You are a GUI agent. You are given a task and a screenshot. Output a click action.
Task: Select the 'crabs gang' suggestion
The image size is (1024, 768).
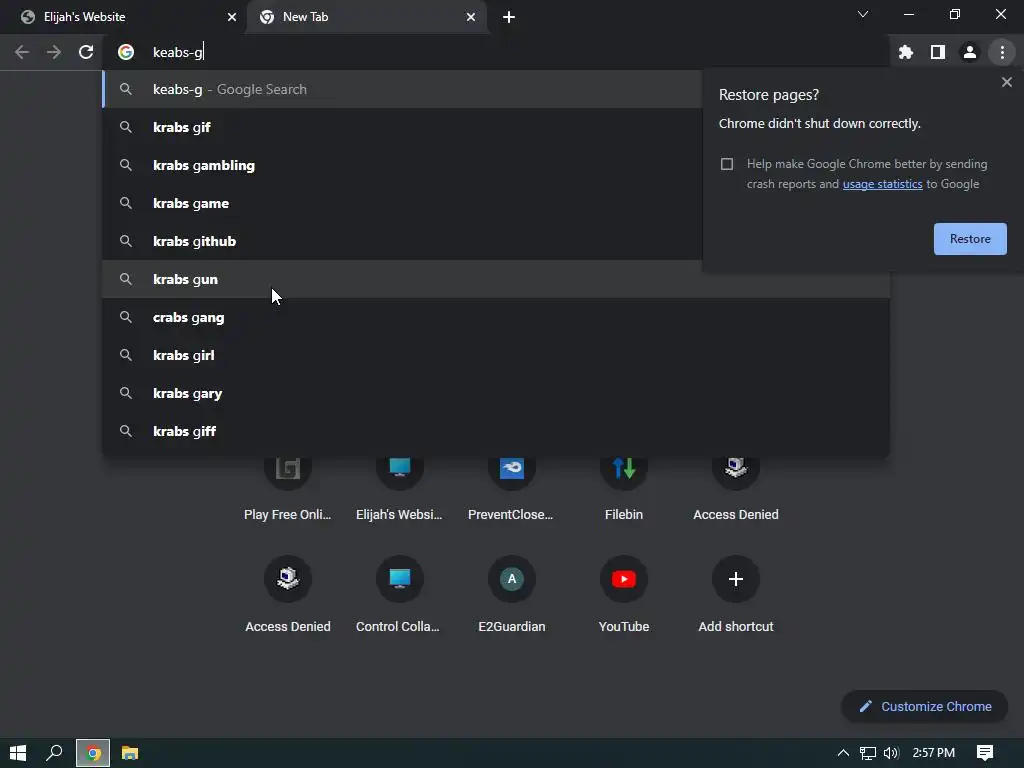pos(496,317)
